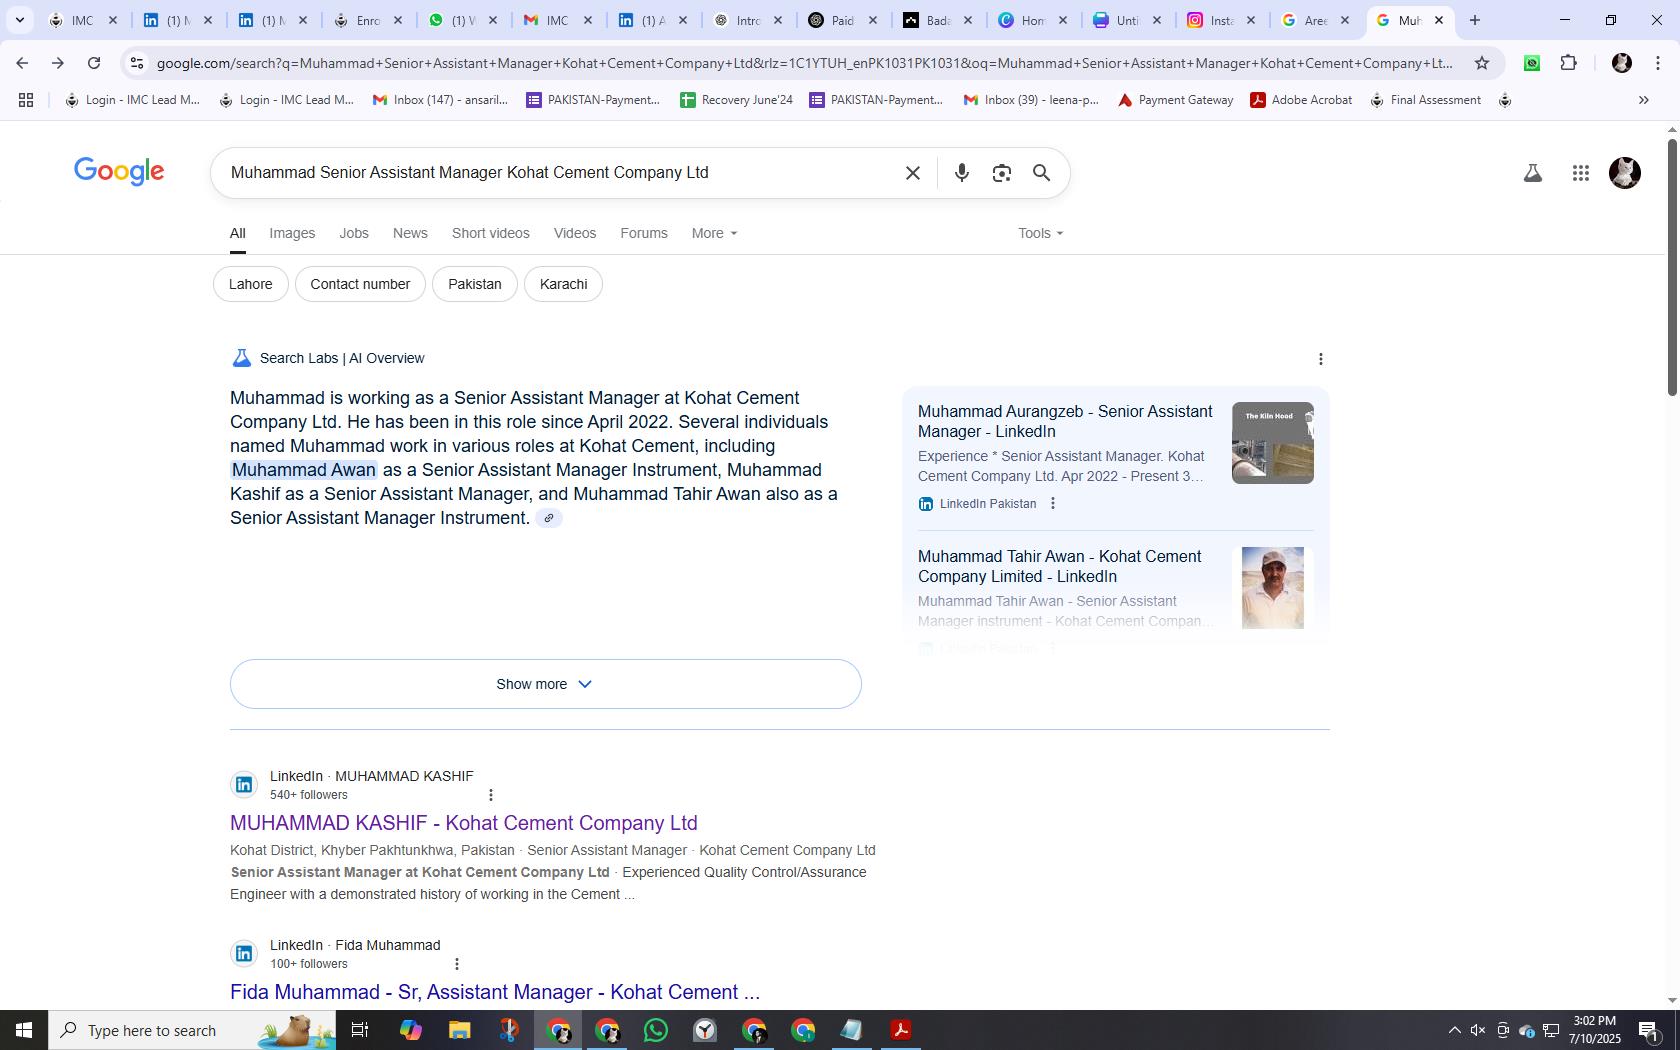Open File Explorer from taskbar

(x=459, y=1030)
